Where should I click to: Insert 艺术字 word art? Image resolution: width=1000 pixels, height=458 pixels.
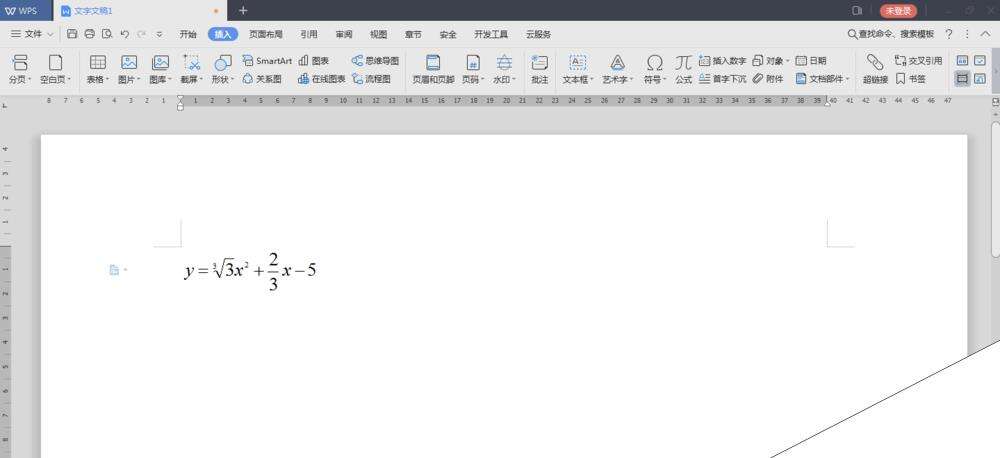coord(617,70)
